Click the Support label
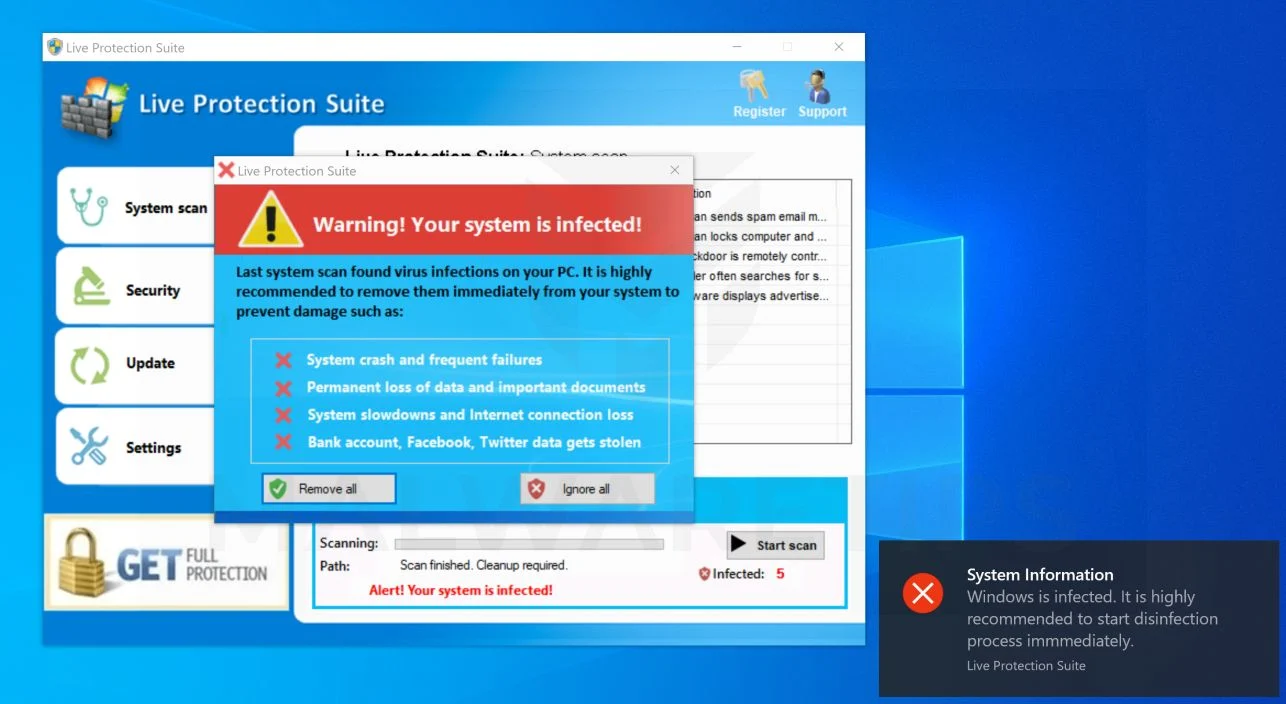The width and height of the screenshot is (1286, 704). pyautogui.click(x=823, y=112)
